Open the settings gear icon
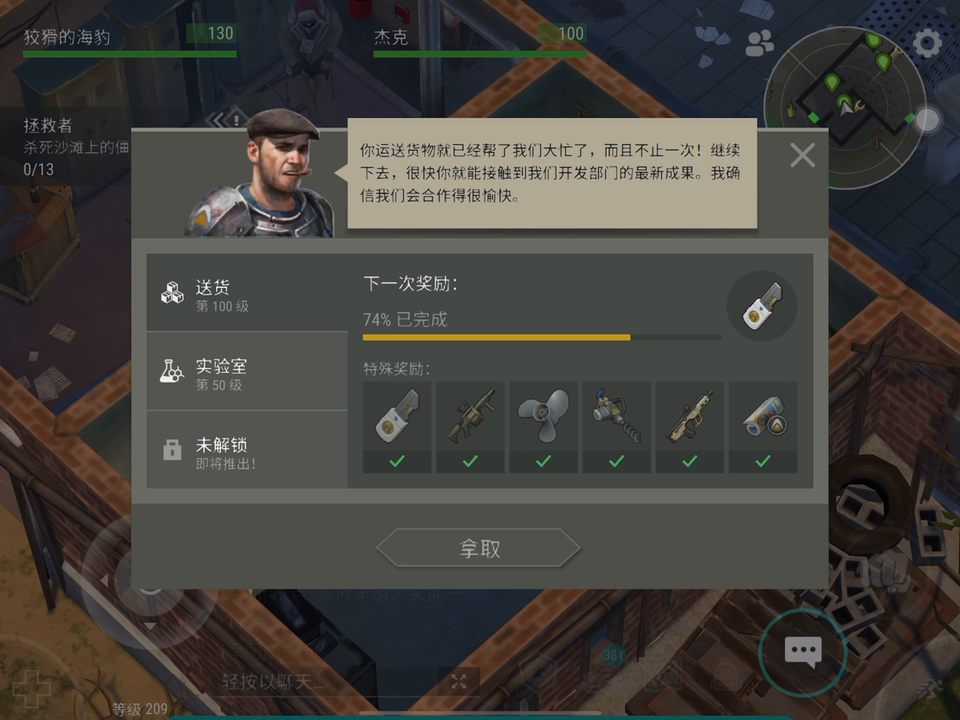Image resolution: width=960 pixels, height=720 pixels. point(927,43)
